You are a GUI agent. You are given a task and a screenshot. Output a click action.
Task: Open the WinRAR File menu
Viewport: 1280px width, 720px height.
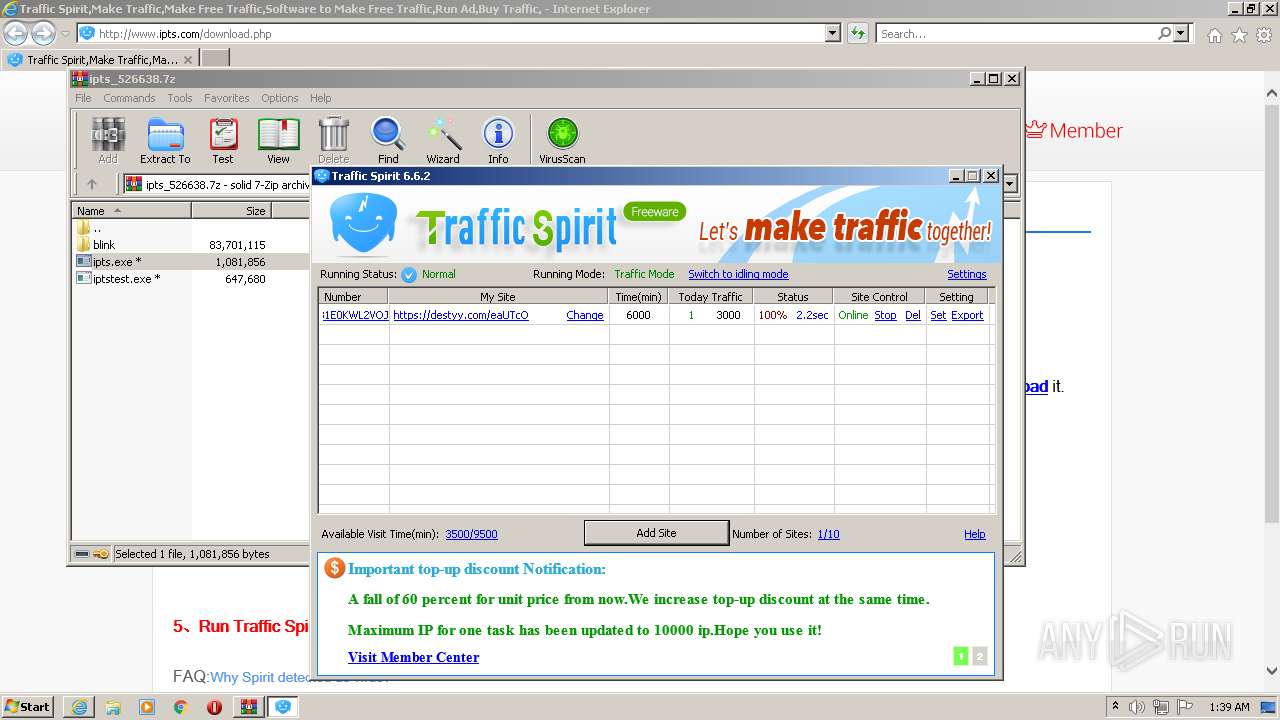point(83,98)
